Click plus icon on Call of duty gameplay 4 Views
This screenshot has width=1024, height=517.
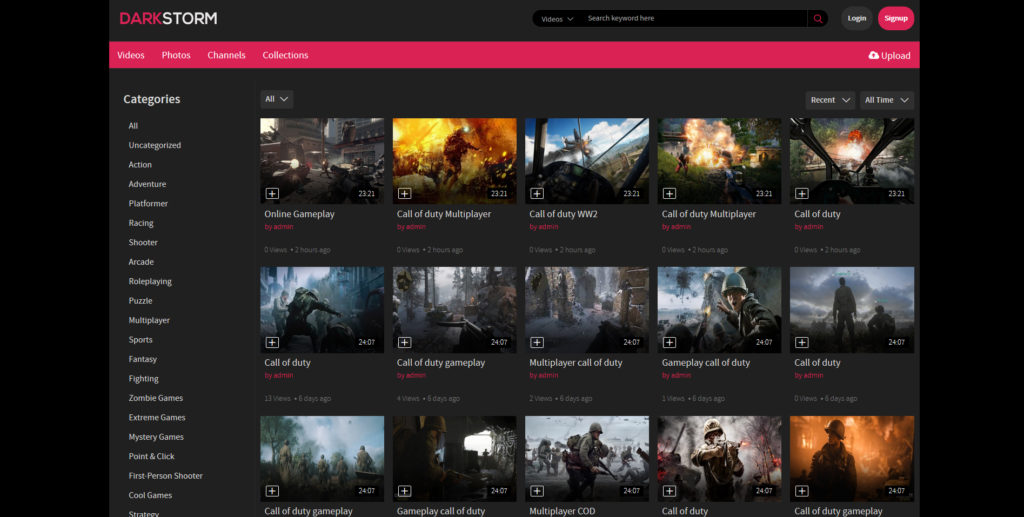(404, 342)
